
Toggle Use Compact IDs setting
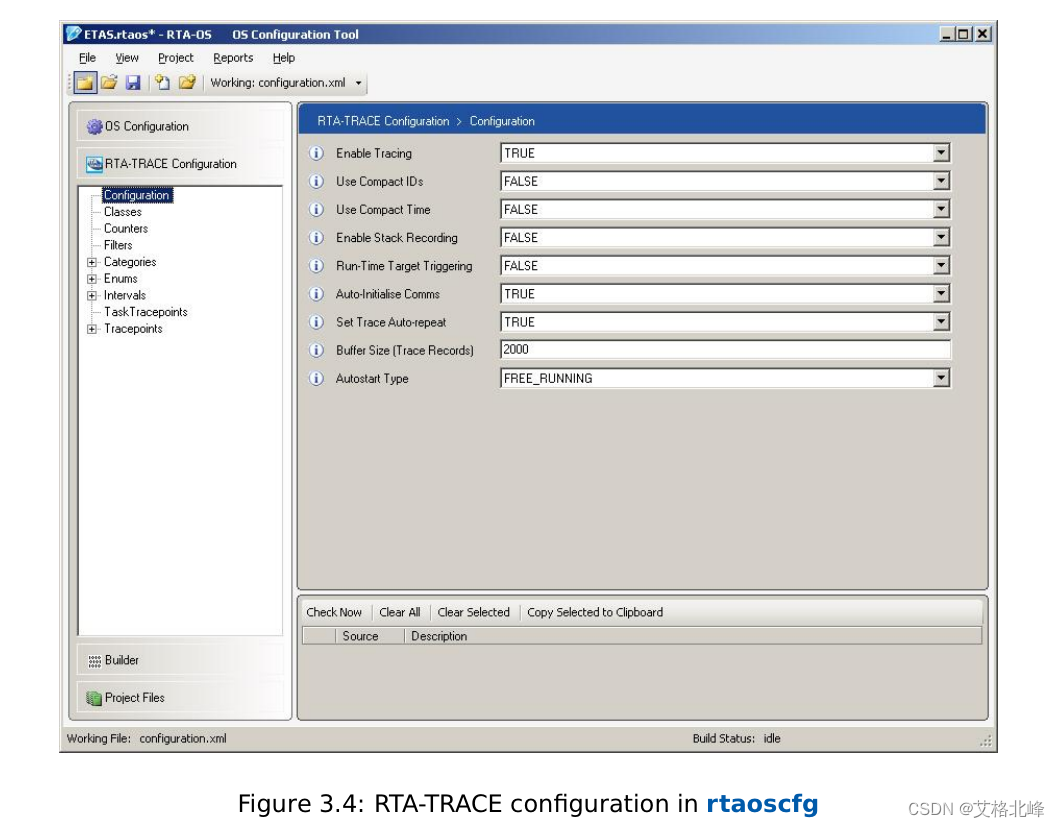(941, 180)
